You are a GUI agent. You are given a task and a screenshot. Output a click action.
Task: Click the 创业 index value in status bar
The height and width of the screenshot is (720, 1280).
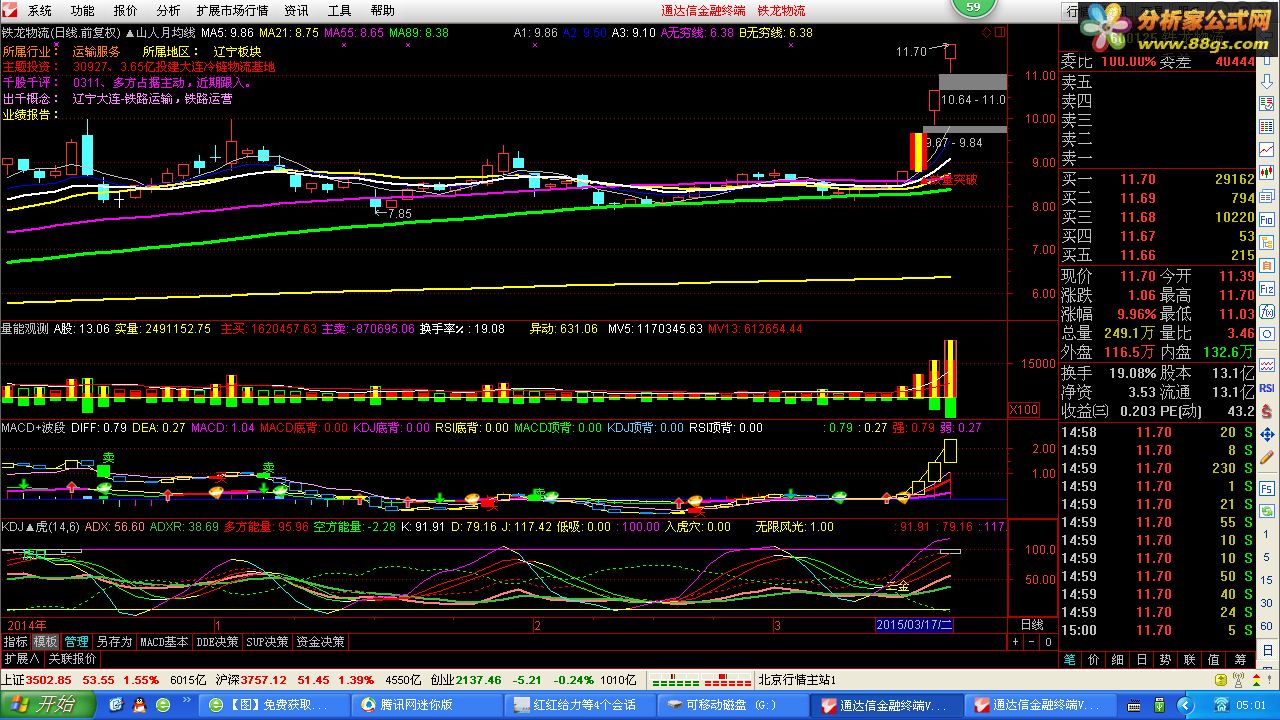point(478,679)
